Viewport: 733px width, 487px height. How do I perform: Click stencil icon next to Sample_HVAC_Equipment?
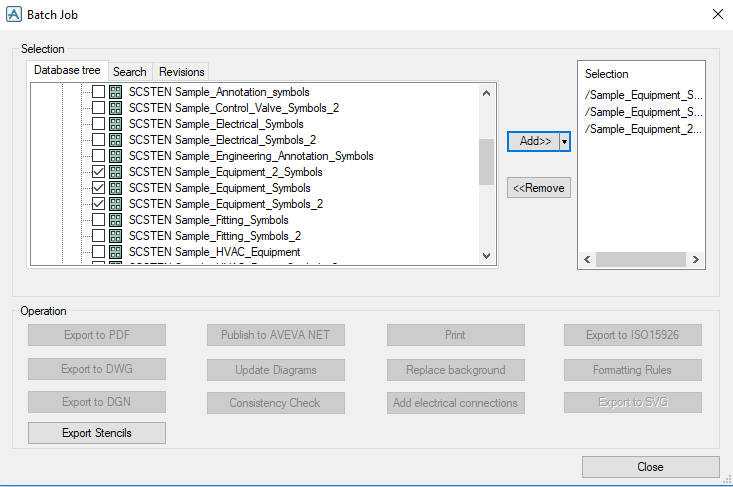tap(115, 252)
